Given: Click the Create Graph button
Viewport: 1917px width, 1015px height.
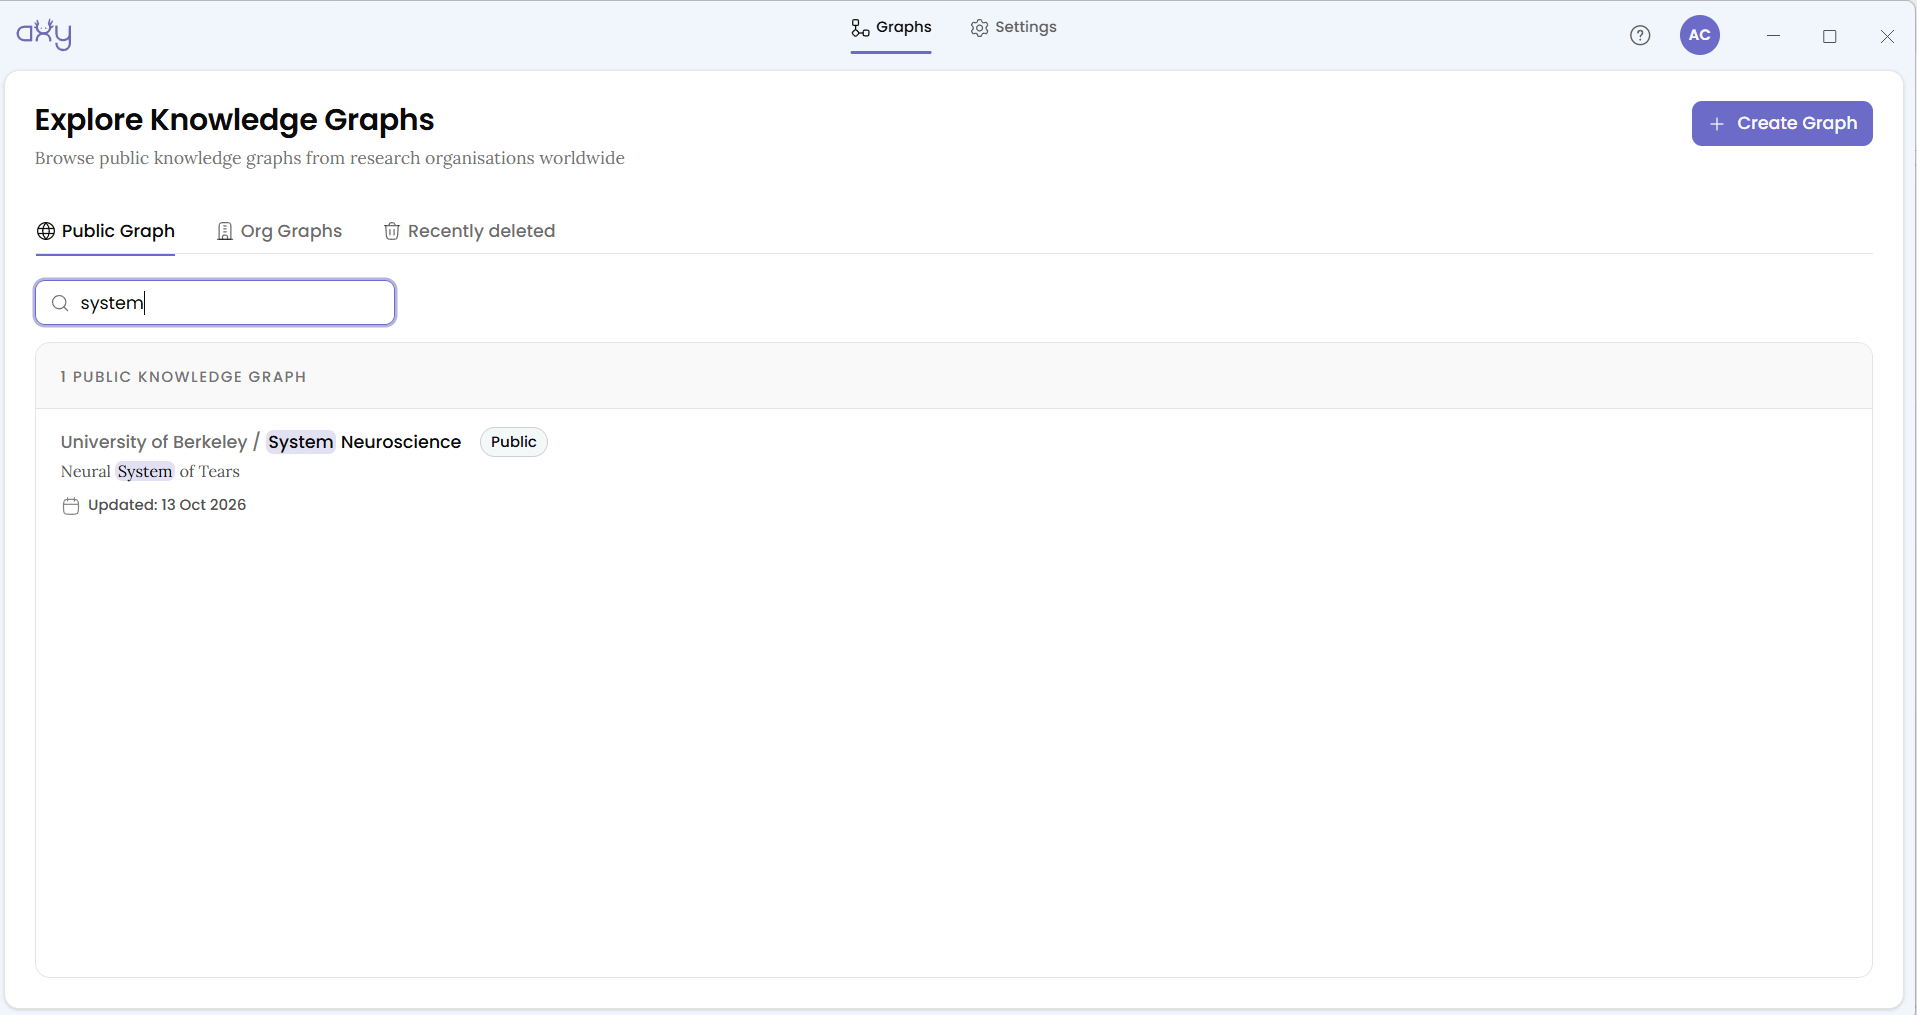Looking at the screenshot, I should click(1782, 123).
